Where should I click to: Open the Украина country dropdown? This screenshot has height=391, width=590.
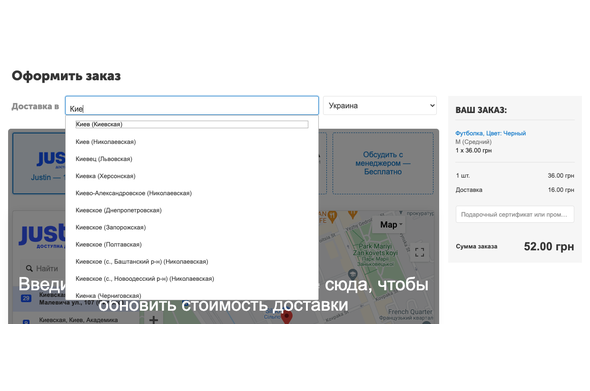tap(380, 106)
